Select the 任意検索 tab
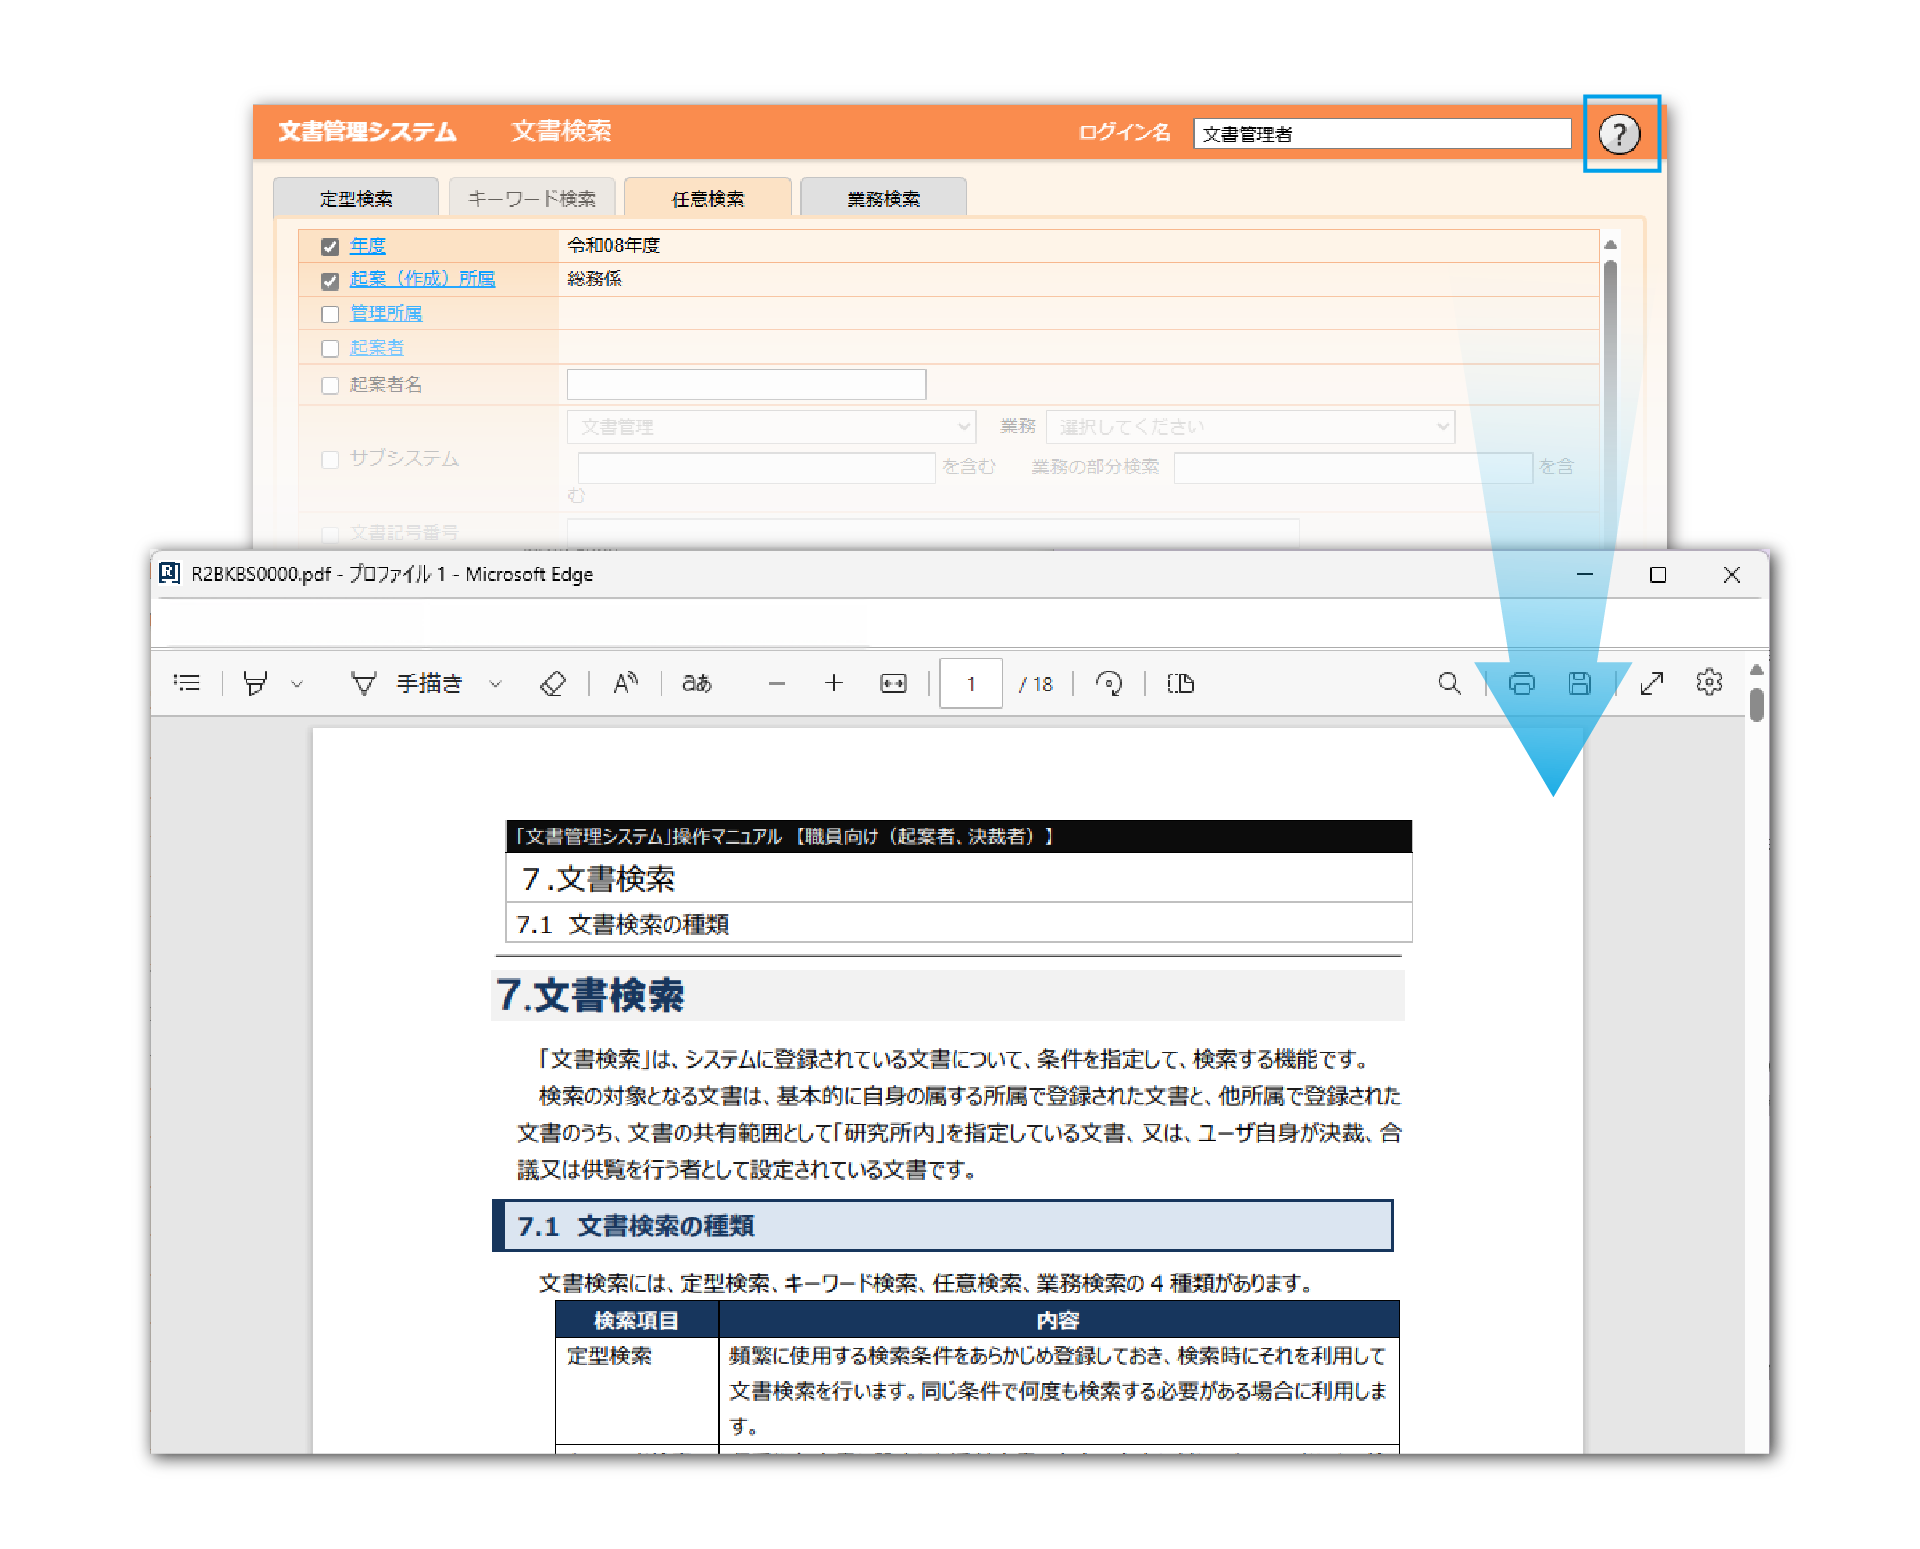Viewport: 1920px width, 1549px height. [708, 198]
